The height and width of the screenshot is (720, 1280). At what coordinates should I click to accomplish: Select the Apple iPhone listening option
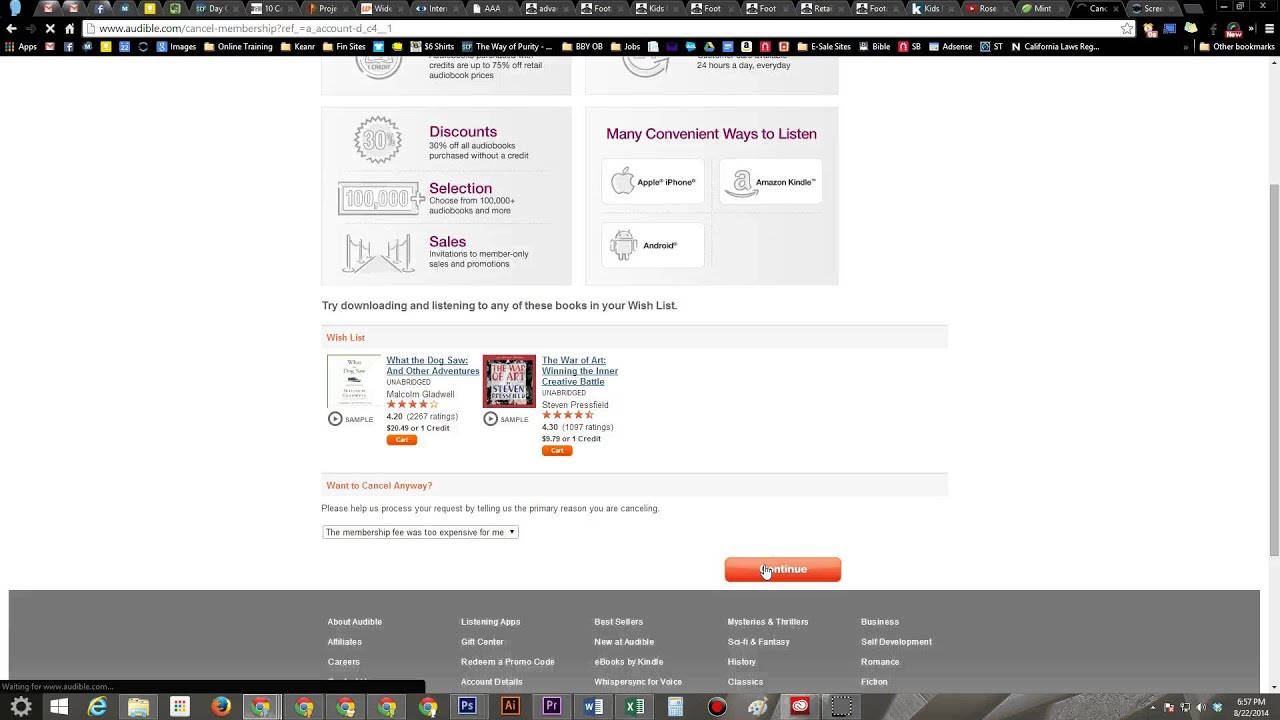point(653,182)
